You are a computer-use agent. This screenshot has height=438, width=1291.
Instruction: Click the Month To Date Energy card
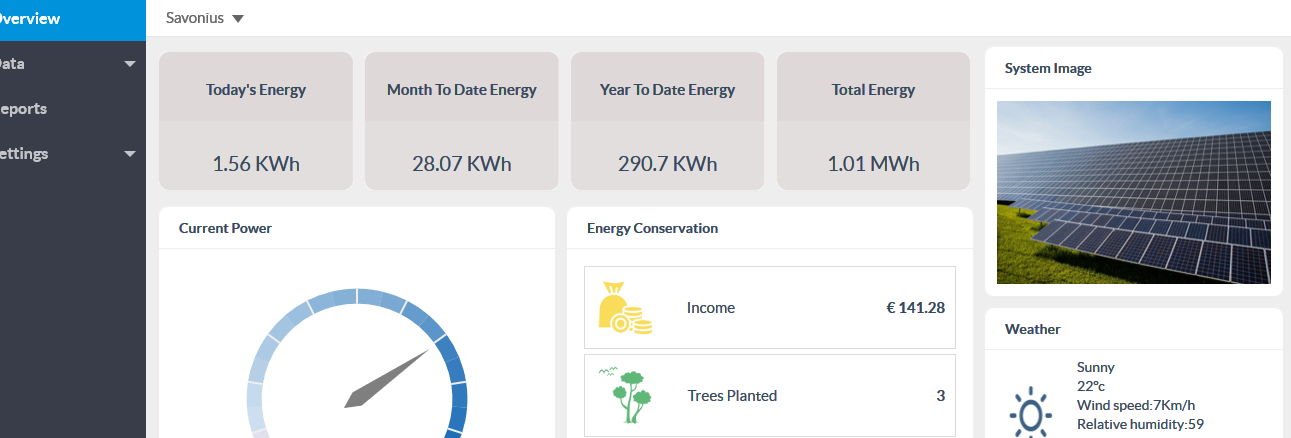pyautogui.click(x=462, y=121)
